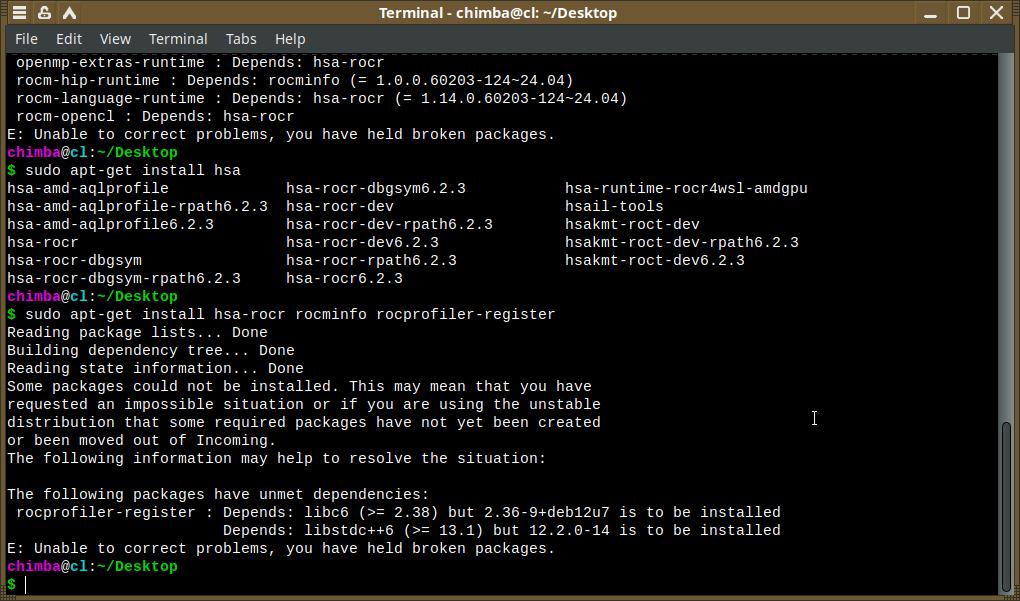
Task: Open the Edit menu
Action: click(x=69, y=39)
